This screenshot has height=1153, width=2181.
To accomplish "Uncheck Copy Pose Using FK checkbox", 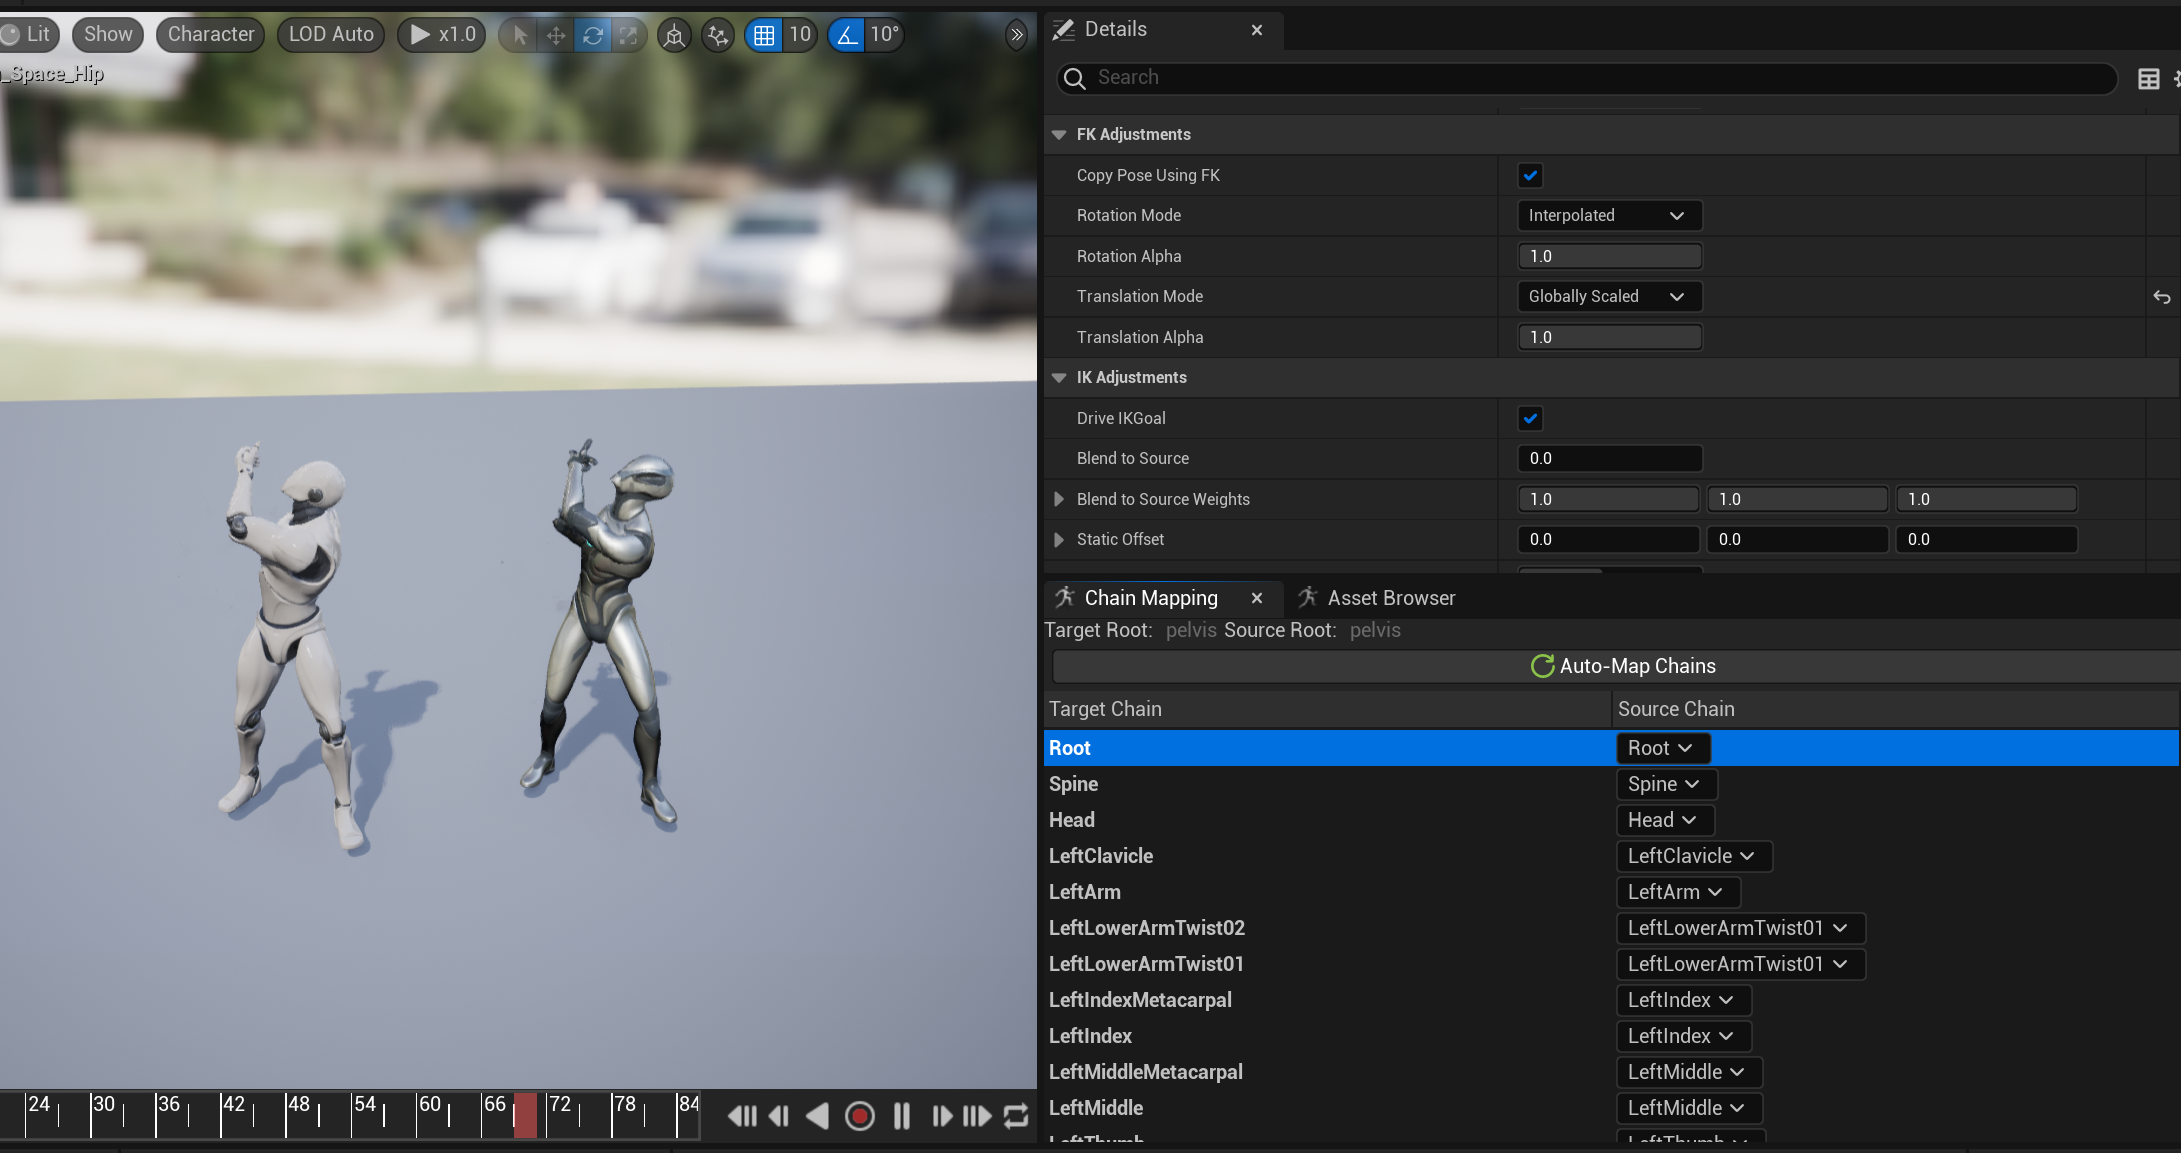I will click(x=1530, y=175).
